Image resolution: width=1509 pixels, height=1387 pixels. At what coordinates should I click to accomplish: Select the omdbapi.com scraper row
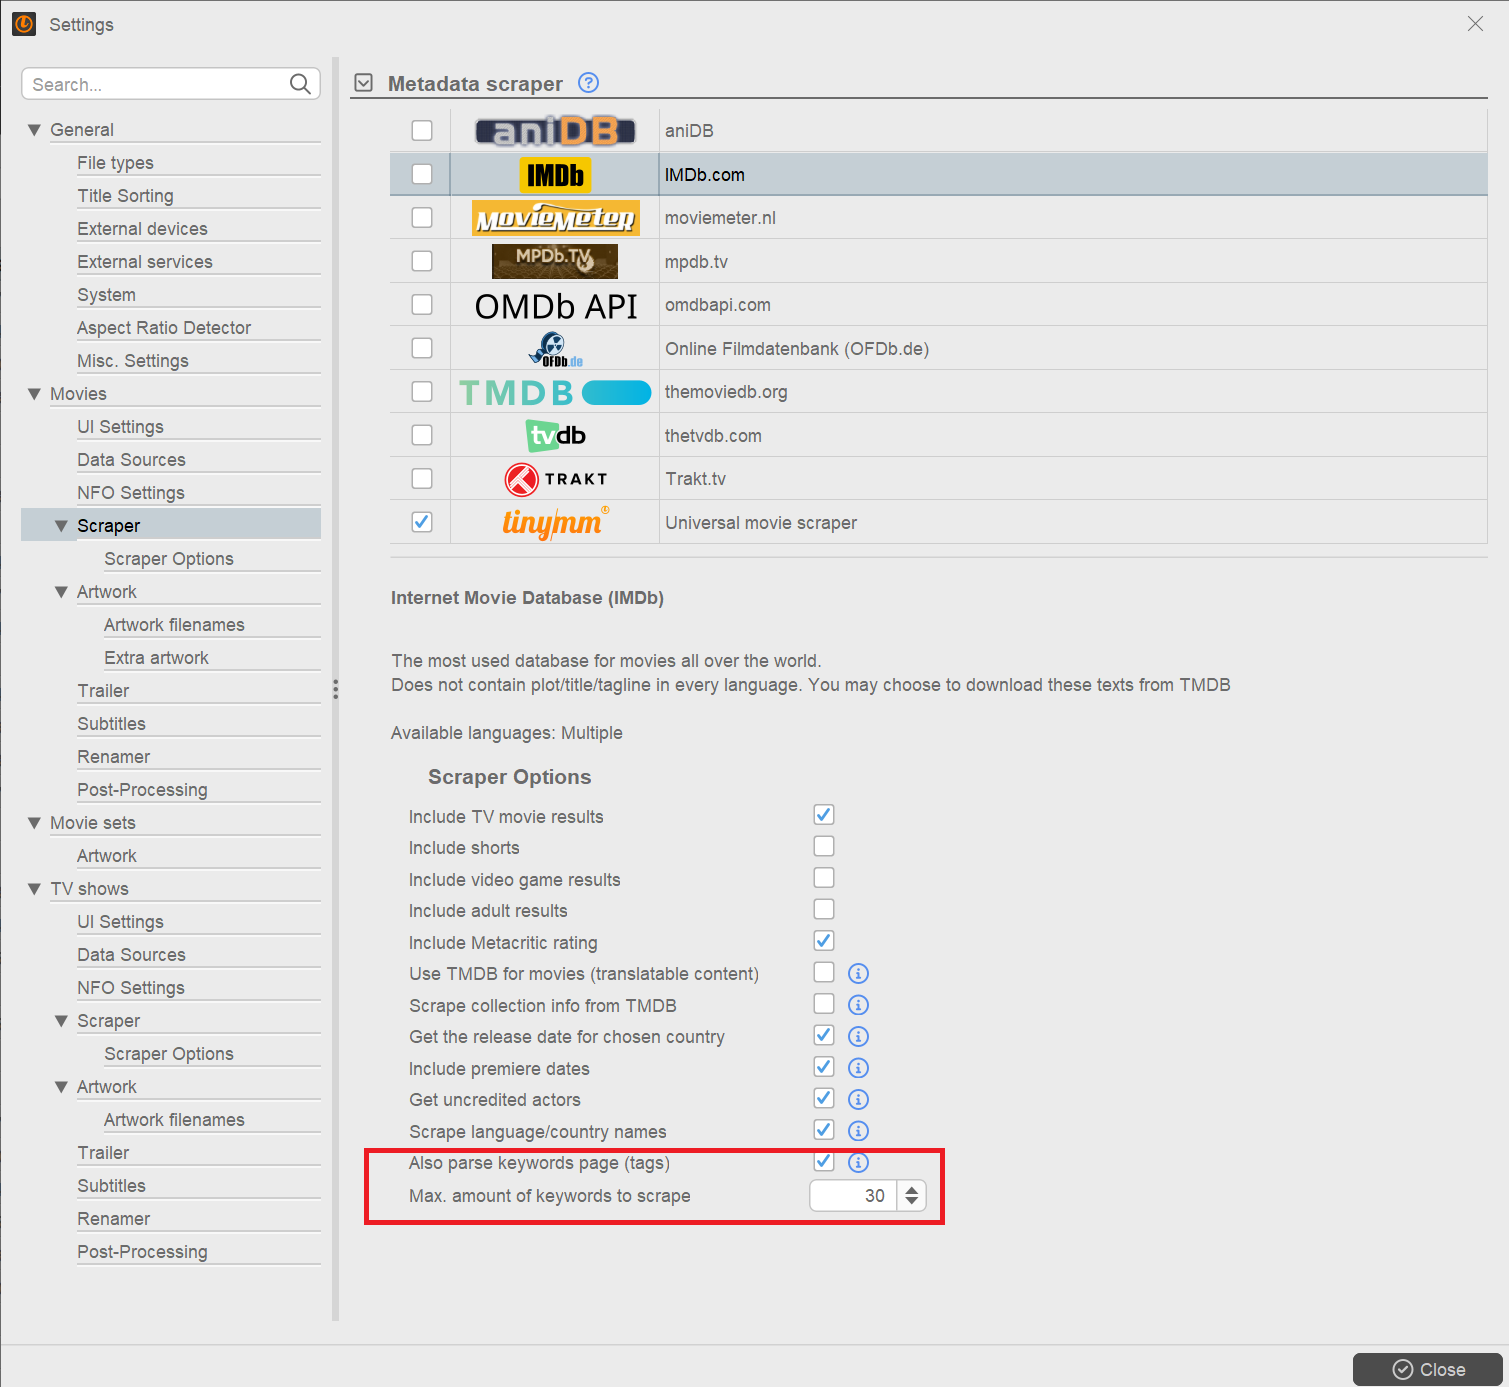tap(939, 305)
